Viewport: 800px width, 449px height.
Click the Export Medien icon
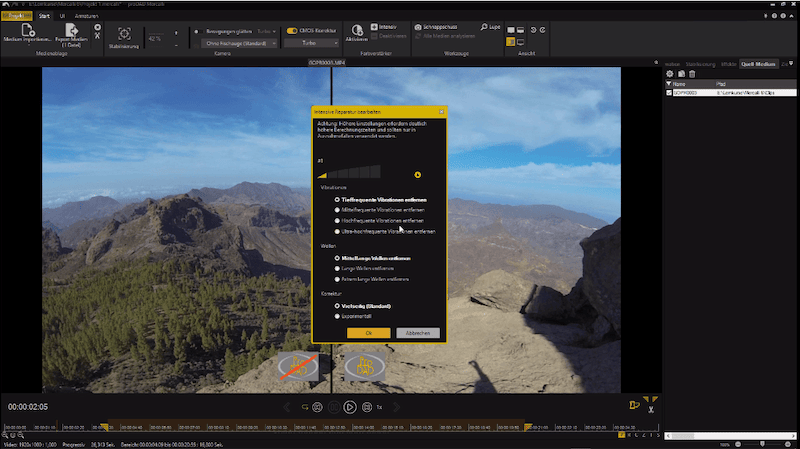point(72,32)
